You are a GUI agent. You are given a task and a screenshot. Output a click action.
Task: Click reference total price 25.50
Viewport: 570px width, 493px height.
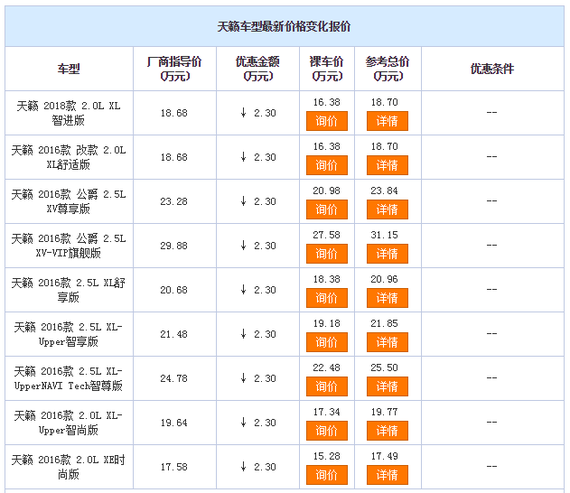[384, 368]
